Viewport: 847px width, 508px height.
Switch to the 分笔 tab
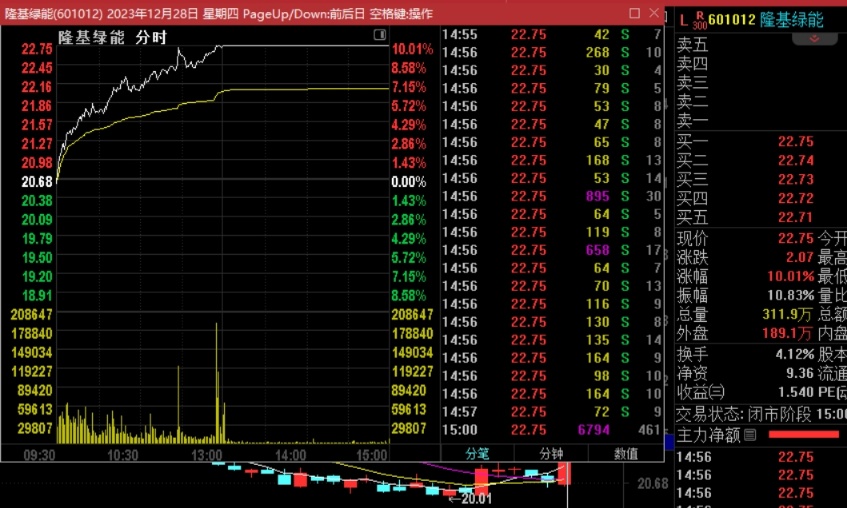477,453
